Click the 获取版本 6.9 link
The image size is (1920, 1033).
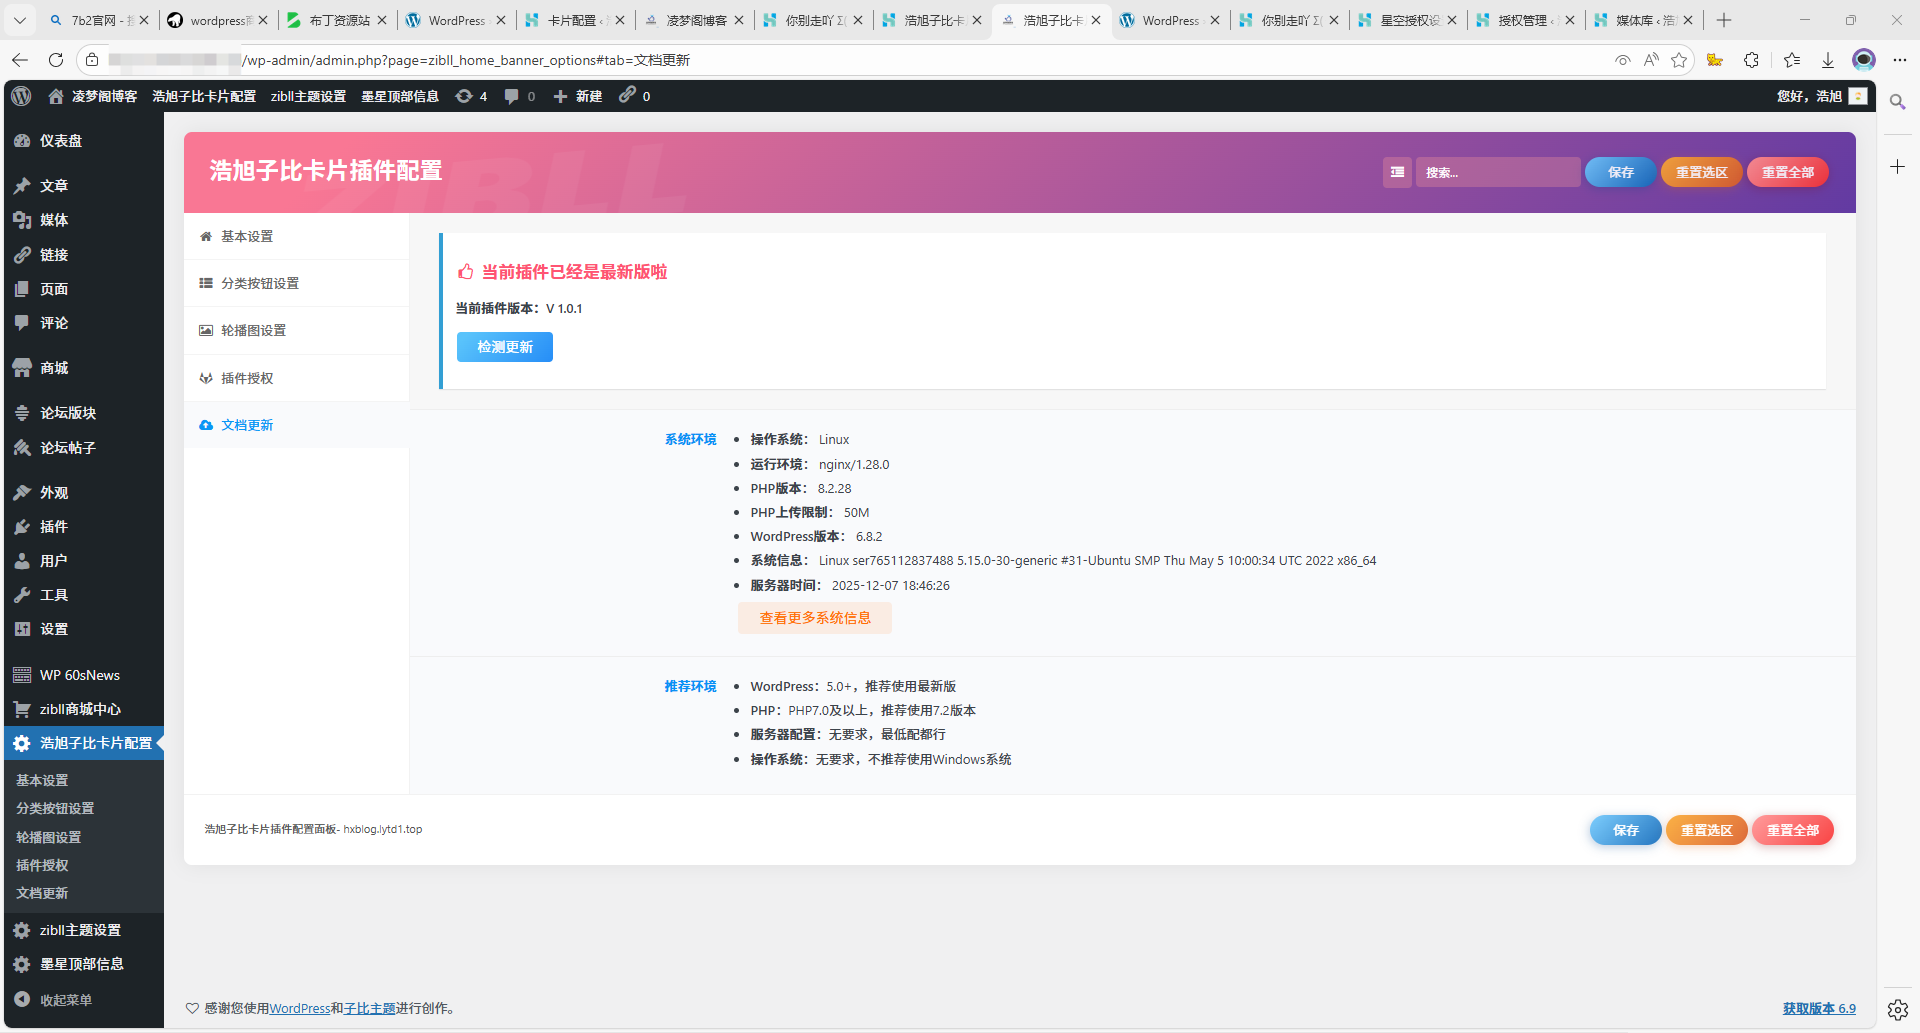coord(1818,1008)
